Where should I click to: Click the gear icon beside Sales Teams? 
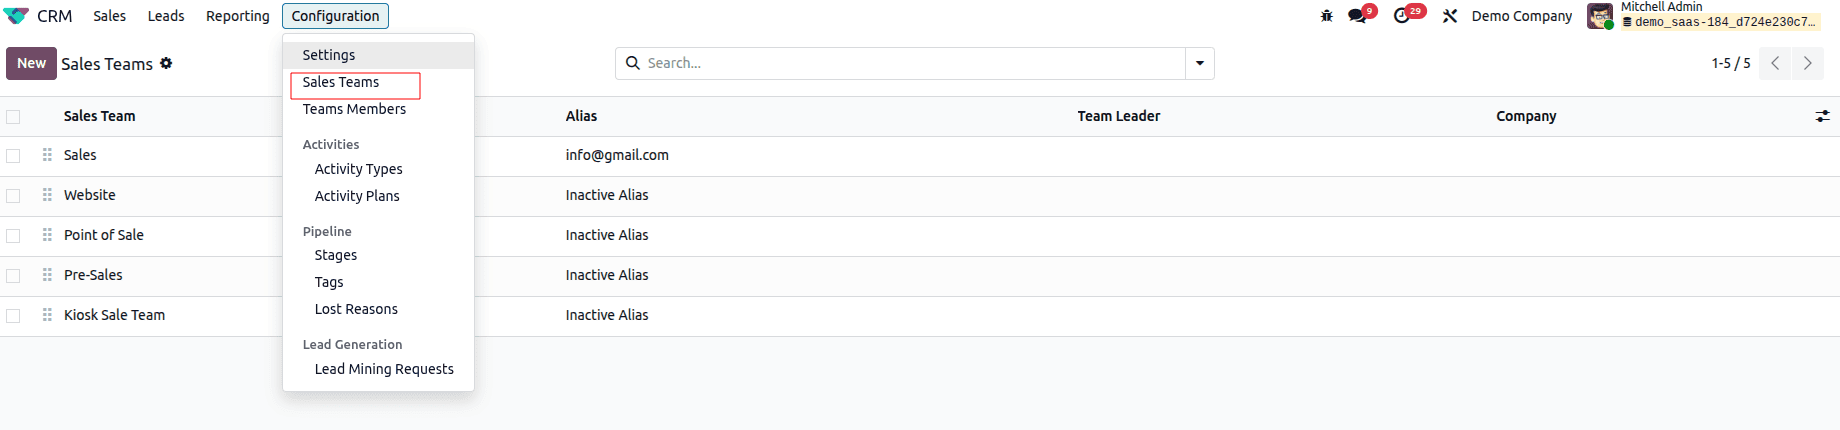tap(166, 63)
